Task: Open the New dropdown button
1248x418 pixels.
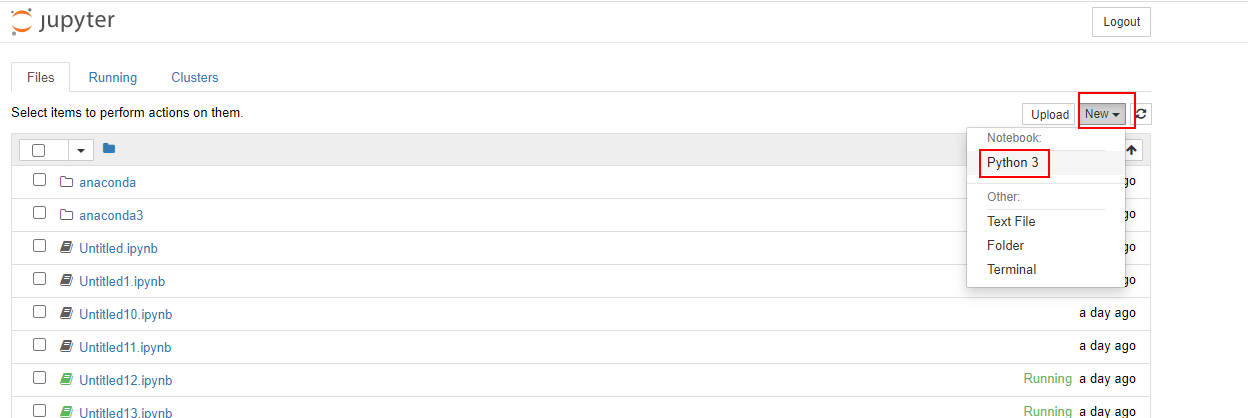Action: click(x=1102, y=114)
